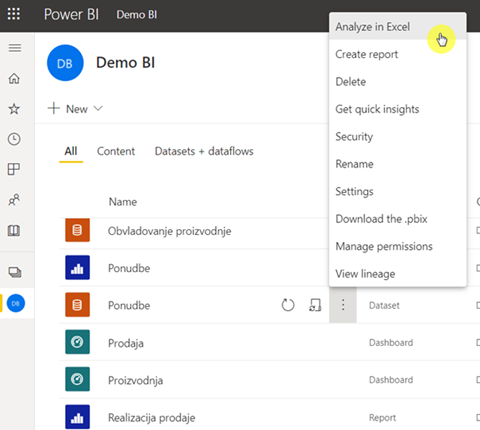Open Prodaja dashboard name link

tap(126, 343)
